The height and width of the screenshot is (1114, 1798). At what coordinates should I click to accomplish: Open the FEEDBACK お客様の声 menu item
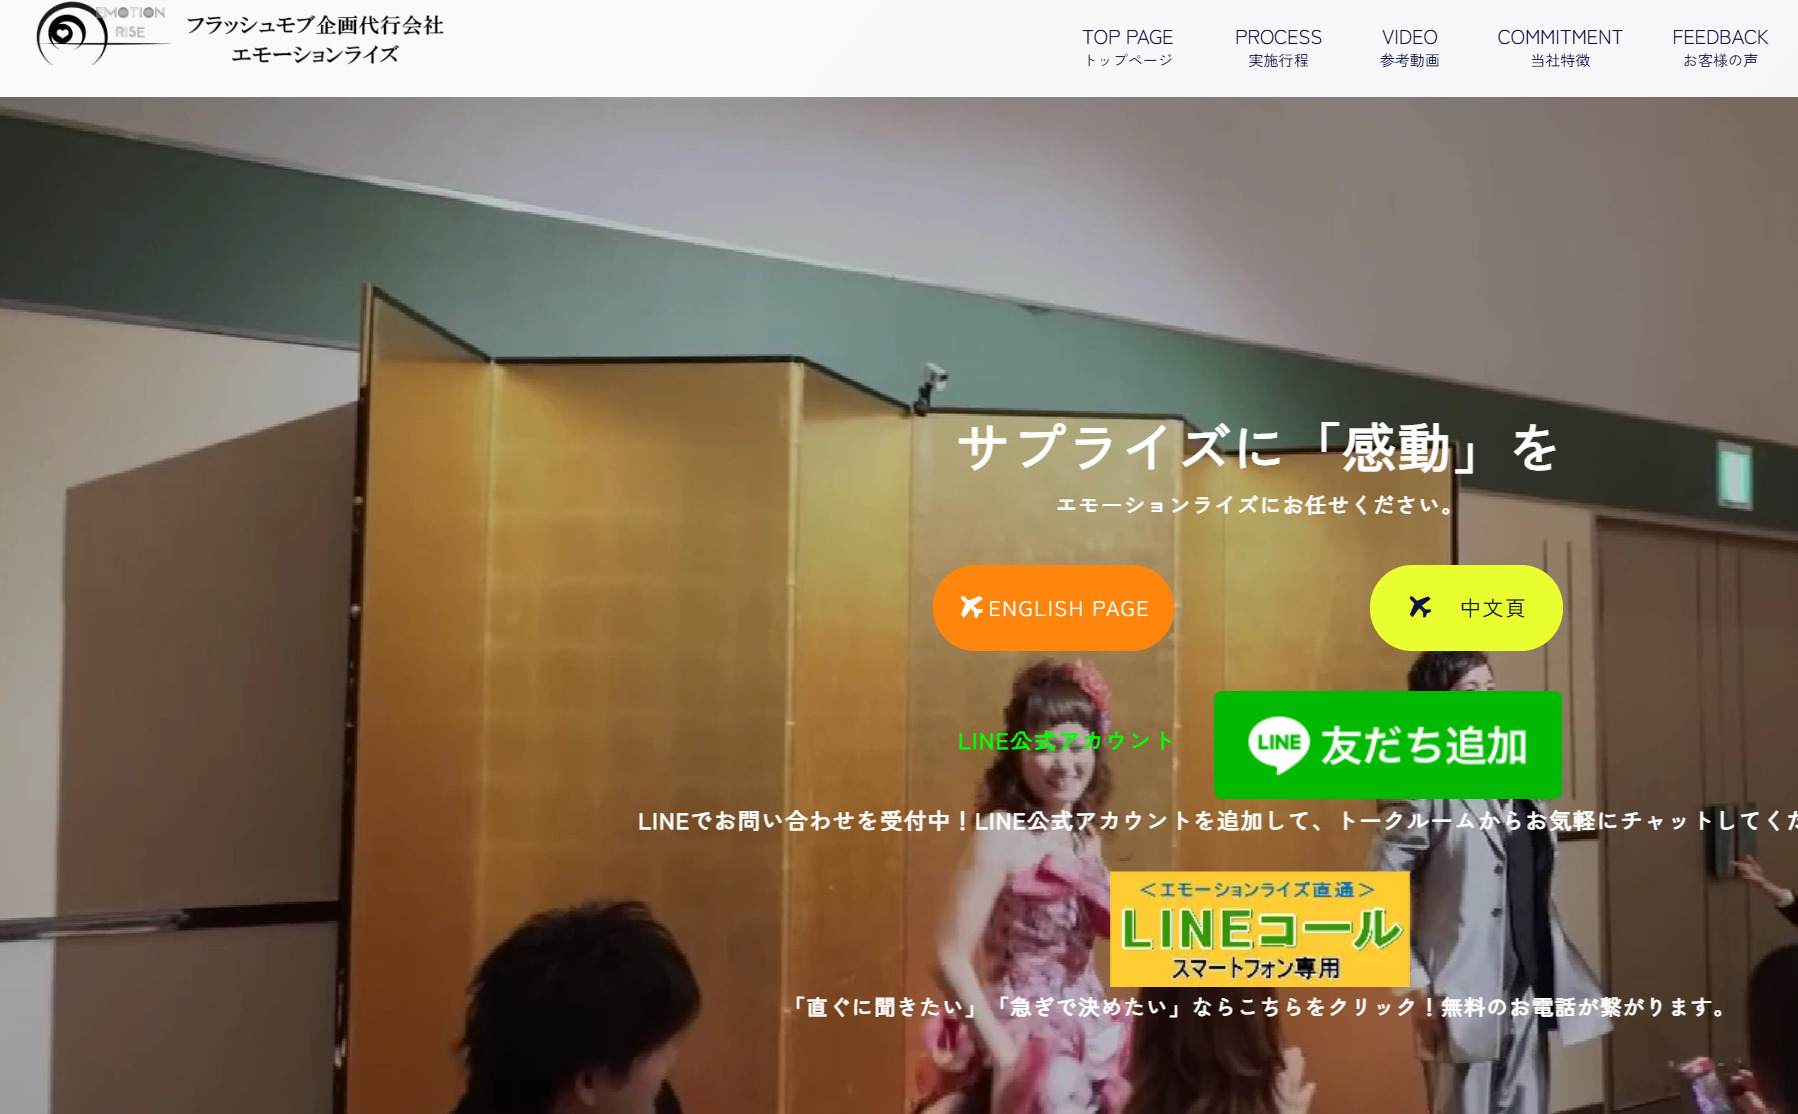pyautogui.click(x=1720, y=48)
